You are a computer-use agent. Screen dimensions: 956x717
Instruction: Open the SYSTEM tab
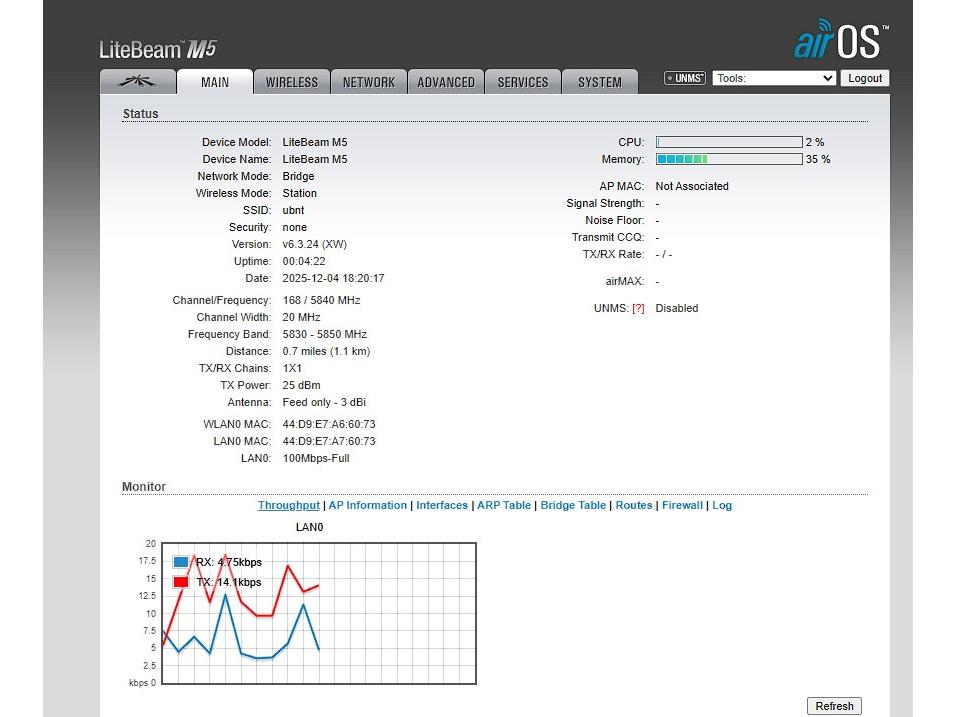click(600, 82)
